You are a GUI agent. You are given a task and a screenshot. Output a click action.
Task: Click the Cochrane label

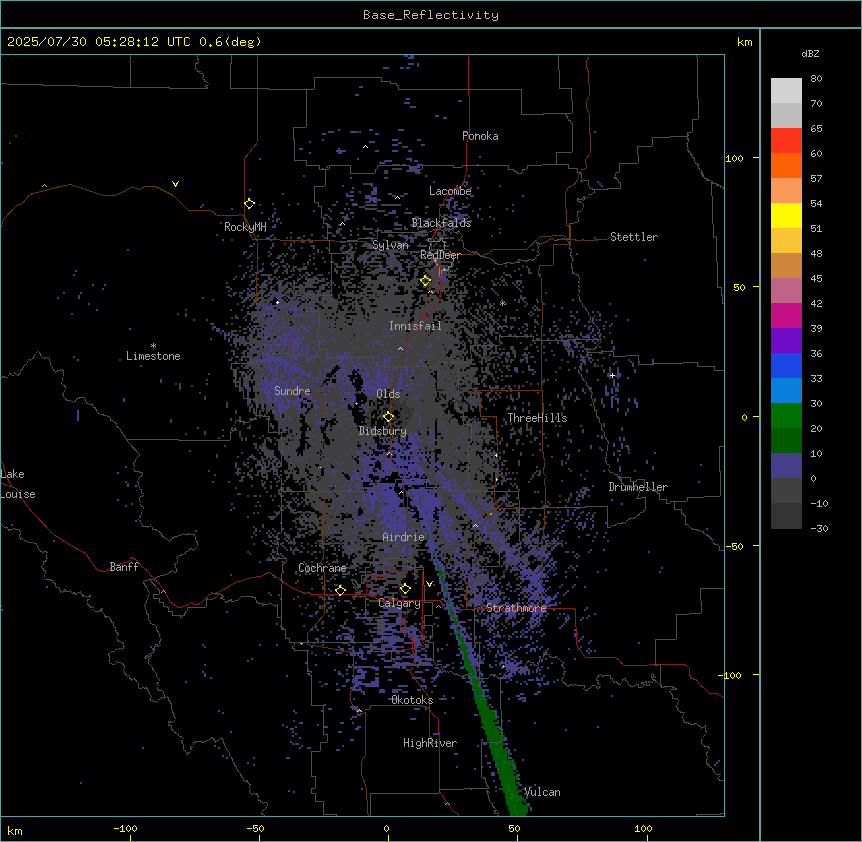pos(322,568)
